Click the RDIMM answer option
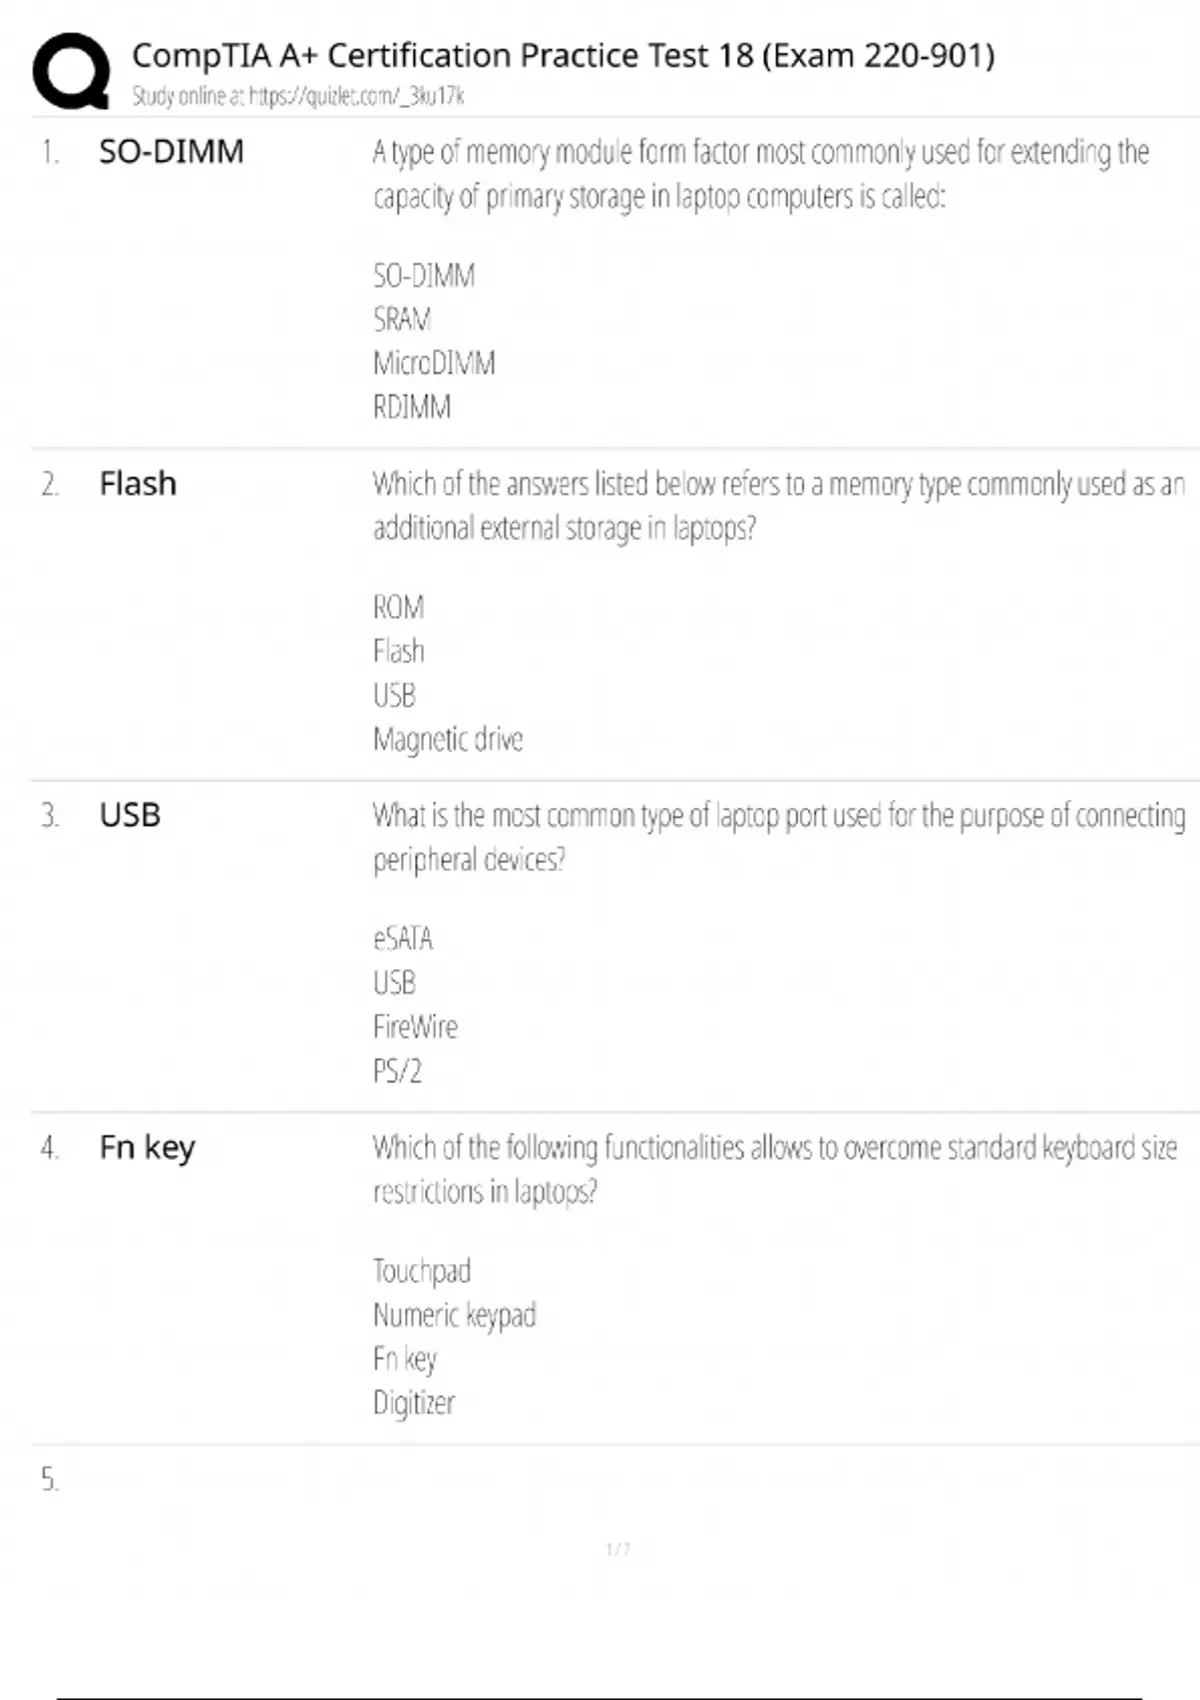Screen dimensions: 1200x1700 click(412, 407)
